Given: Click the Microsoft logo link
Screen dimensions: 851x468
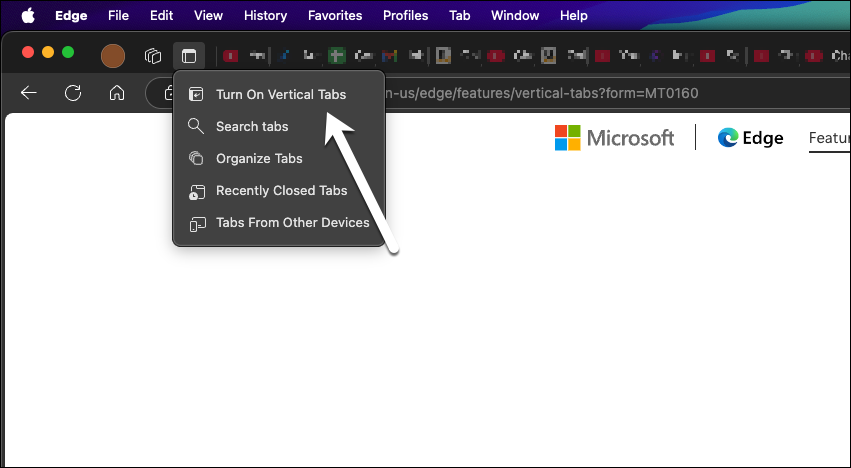Looking at the screenshot, I should (x=614, y=138).
